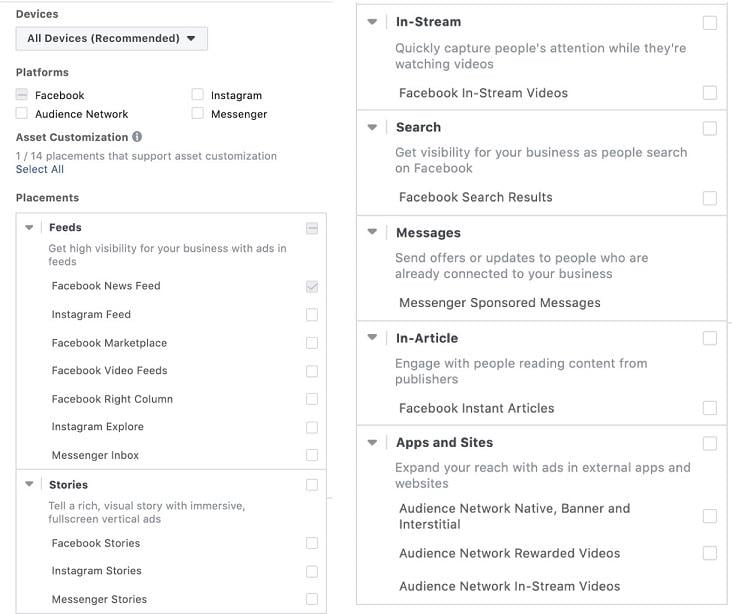Click the Audience Network In-Stream Videos label
The width and height of the screenshot is (732, 614).
point(509,586)
